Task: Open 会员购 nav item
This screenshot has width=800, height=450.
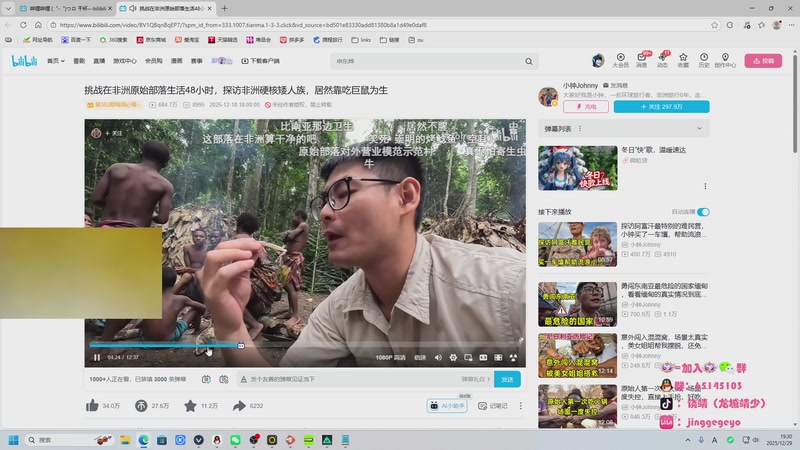Action: (x=154, y=61)
